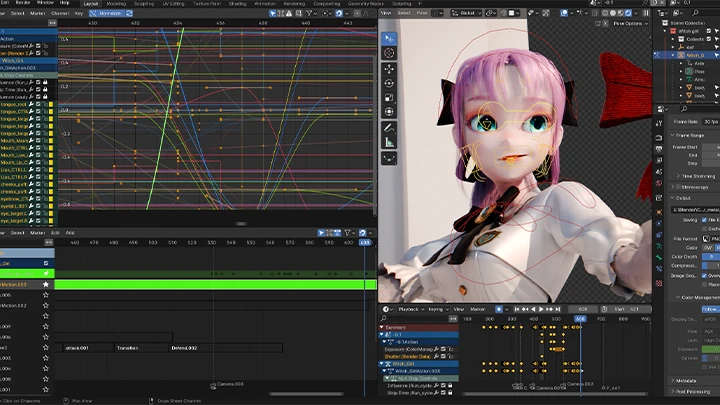
Task: Jump to the timeline end frame
Action: (x=557, y=309)
